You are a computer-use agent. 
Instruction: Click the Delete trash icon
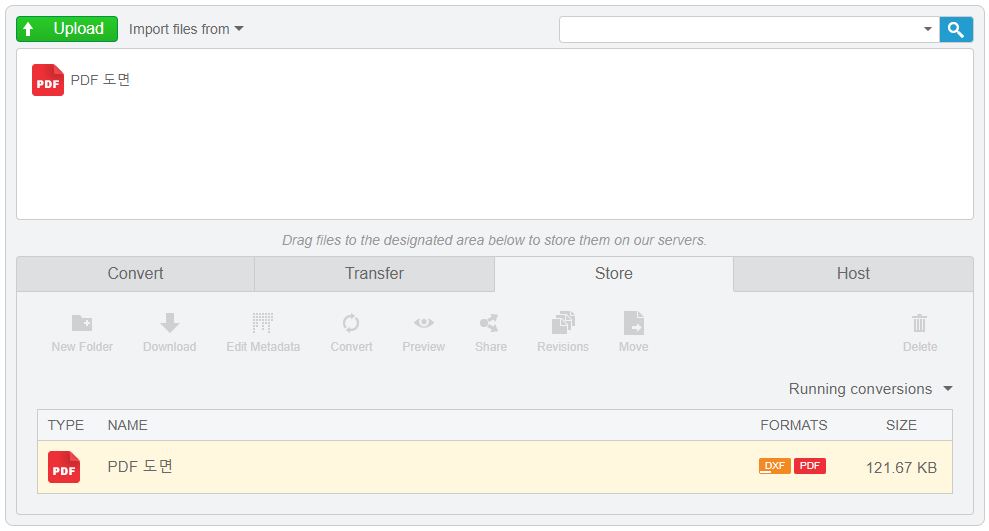click(920, 324)
